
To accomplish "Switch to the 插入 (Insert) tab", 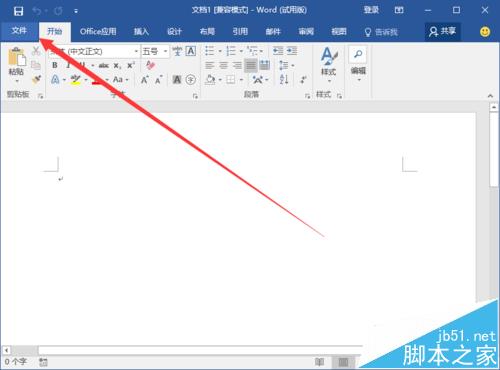I will point(141,32).
